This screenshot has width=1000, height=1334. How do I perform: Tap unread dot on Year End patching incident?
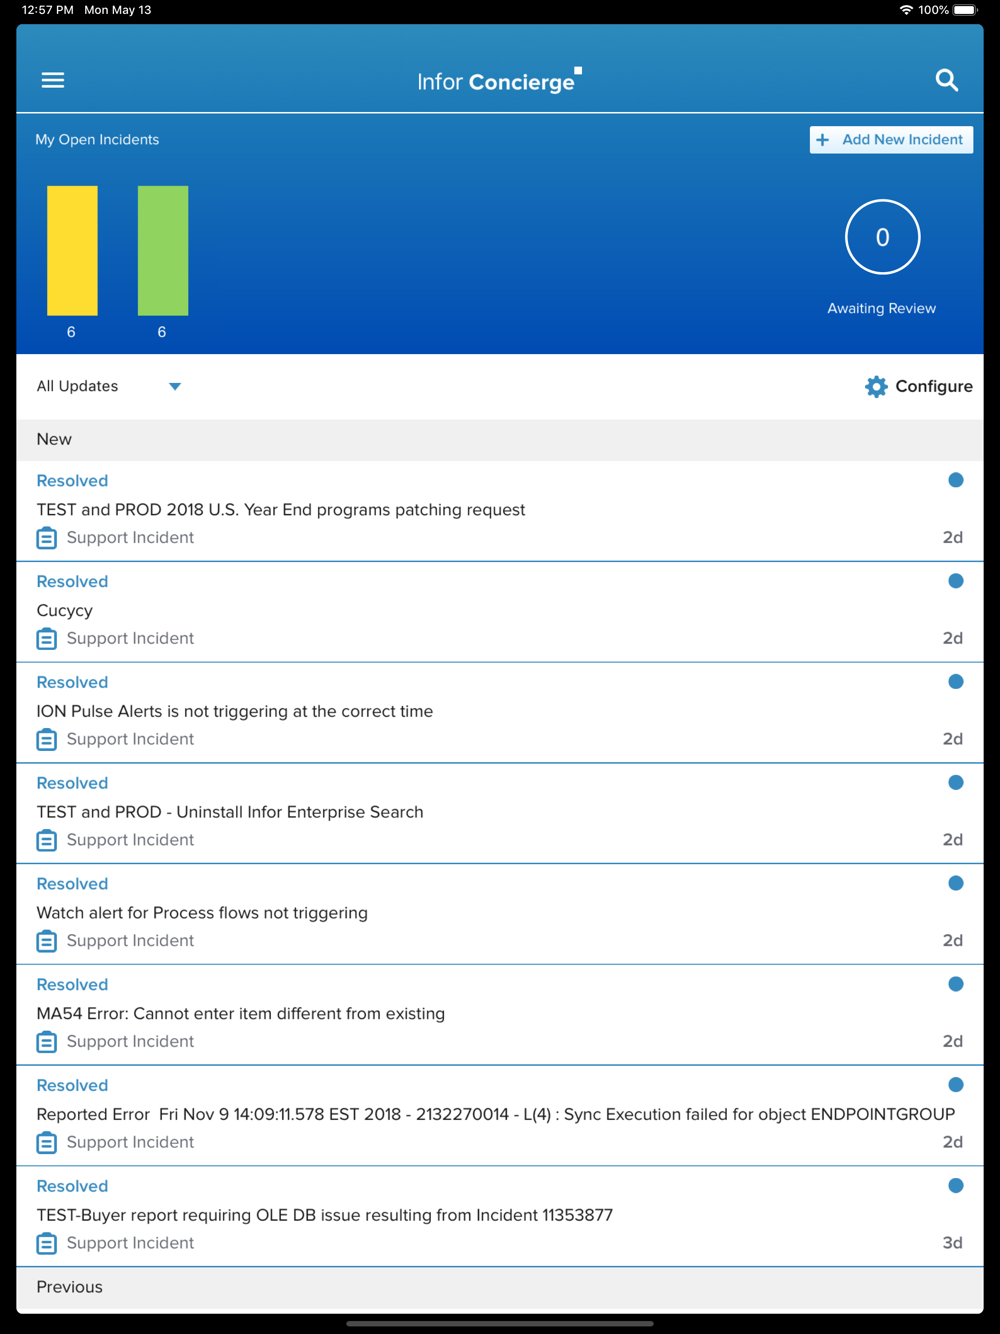(956, 480)
